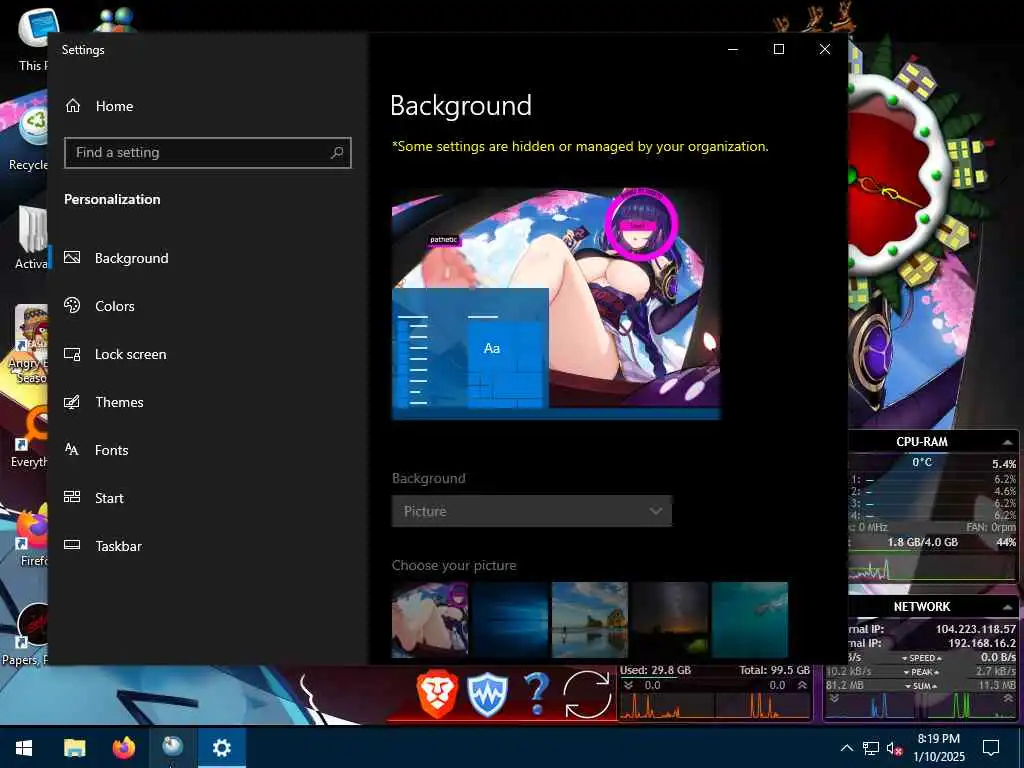This screenshot has height=768, width=1024.
Task: Click the circular refresh arrows dock icon
Action: coord(587,695)
